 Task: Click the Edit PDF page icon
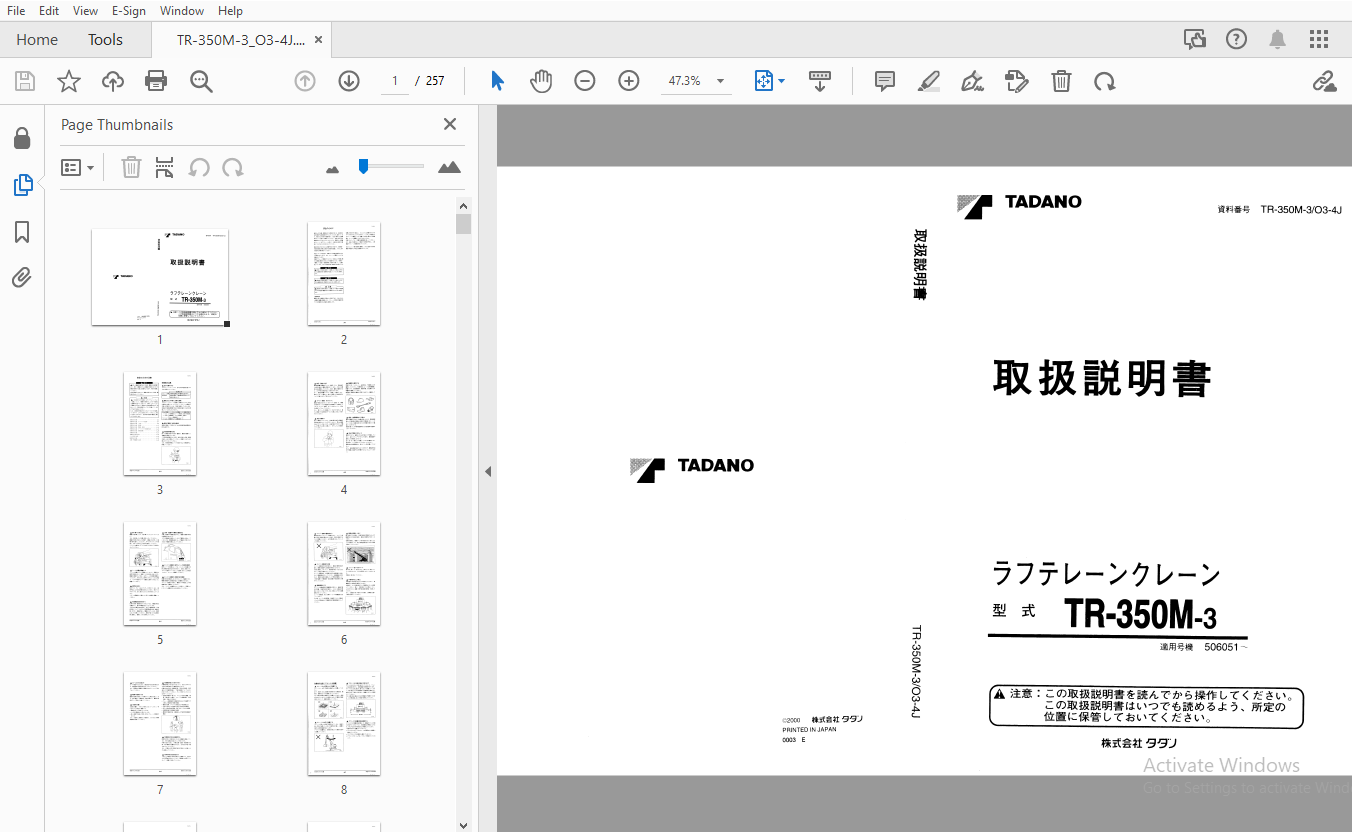coord(1017,81)
